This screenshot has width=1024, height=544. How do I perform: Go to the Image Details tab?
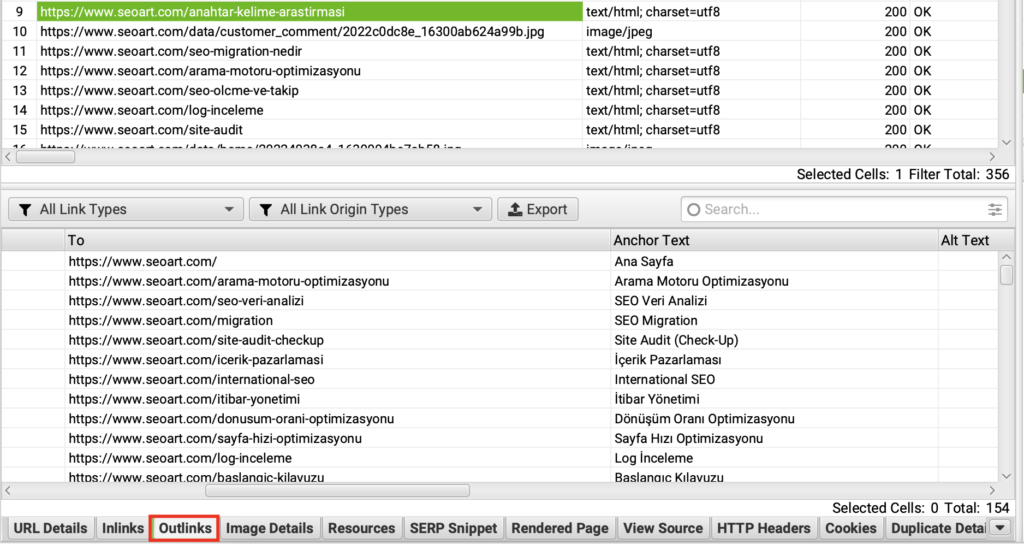click(269, 528)
